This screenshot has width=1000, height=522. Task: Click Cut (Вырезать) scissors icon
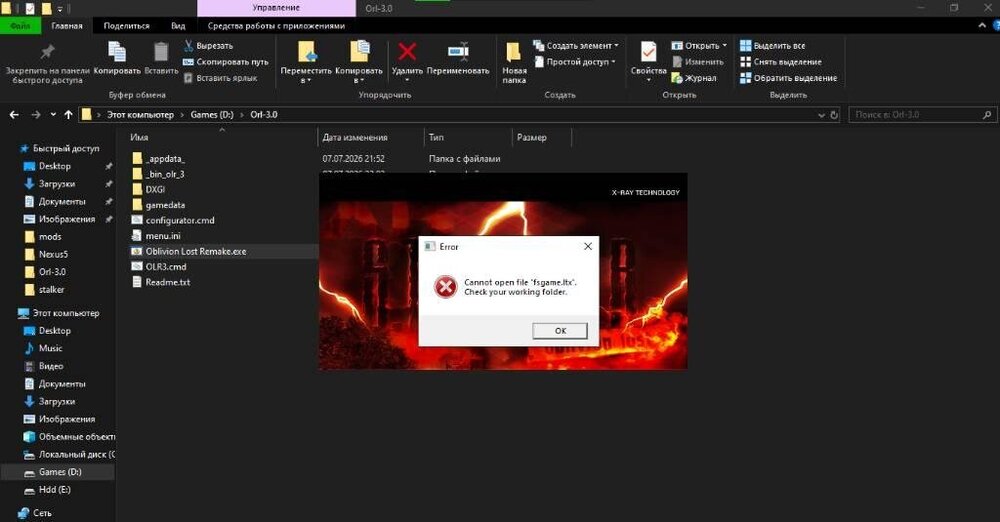tap(189, 45)
